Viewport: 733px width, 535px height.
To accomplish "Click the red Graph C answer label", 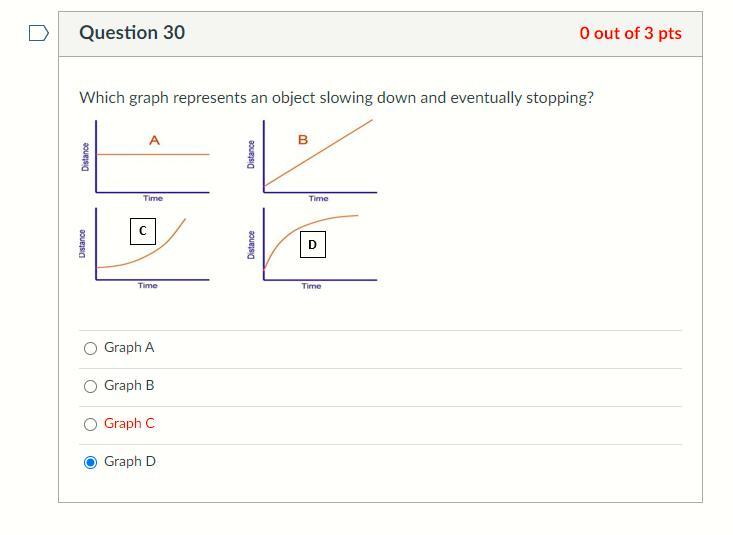I will pos(129,423).
